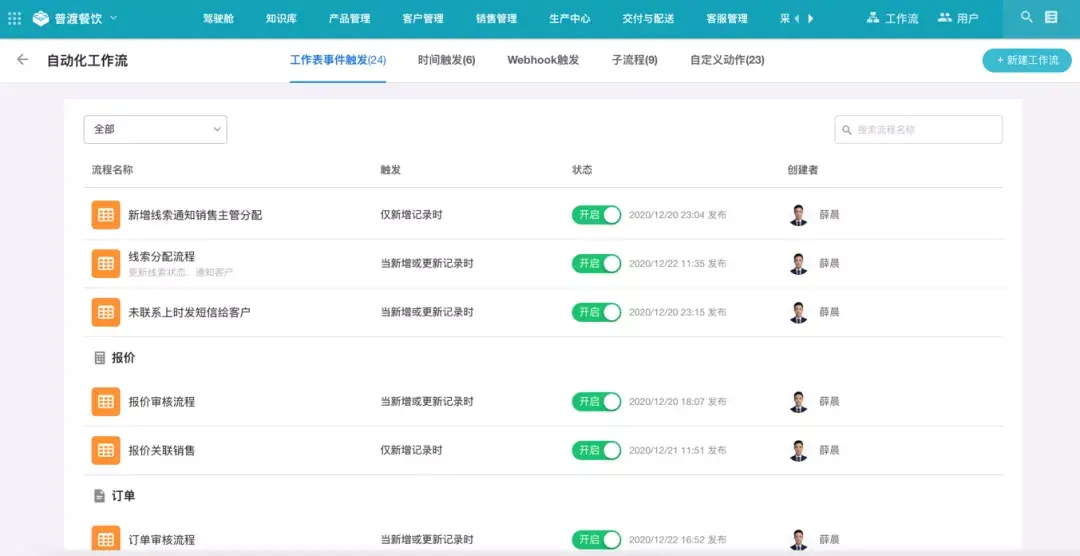1080x556 pixels.
Task: Open the search magnifier icon in header
Action: coord(1026,17)
